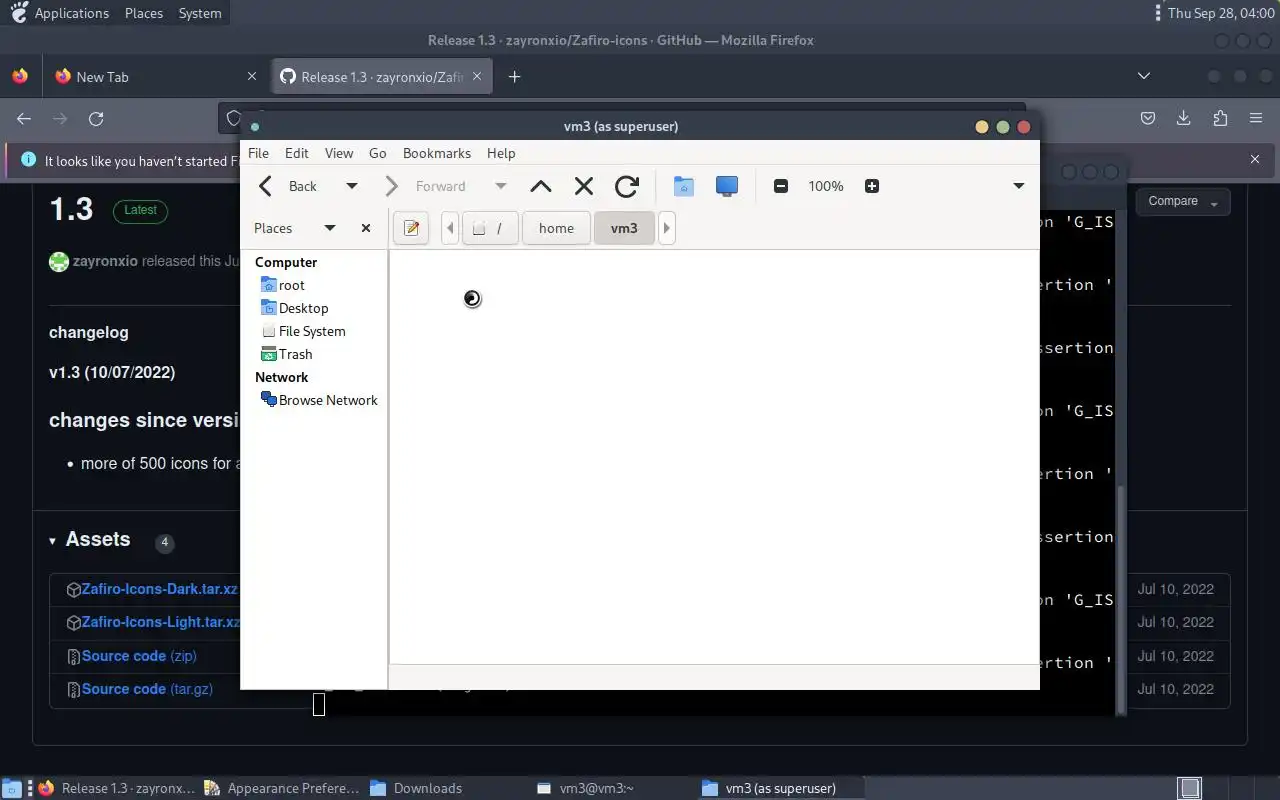Select the root '/' path button

(x=488, y=228)
